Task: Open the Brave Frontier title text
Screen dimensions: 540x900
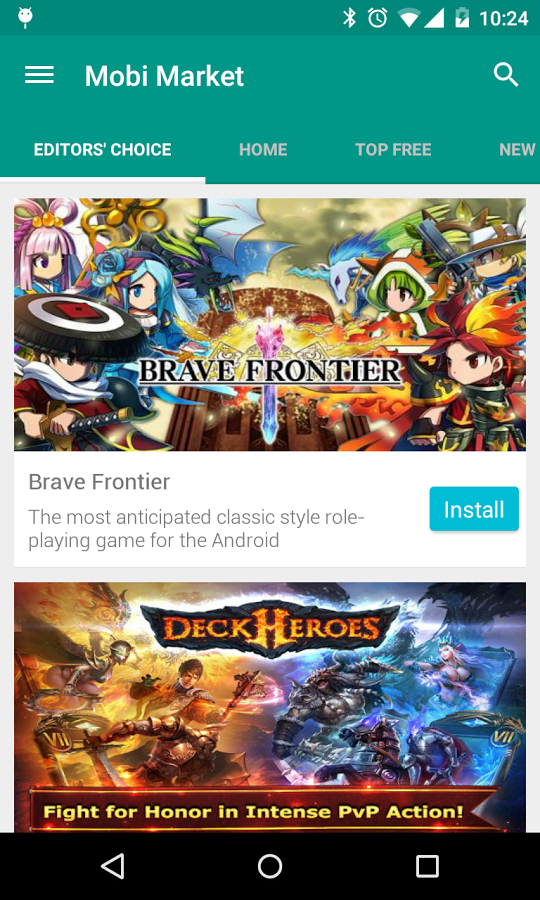Action: [x=99, y=482]
